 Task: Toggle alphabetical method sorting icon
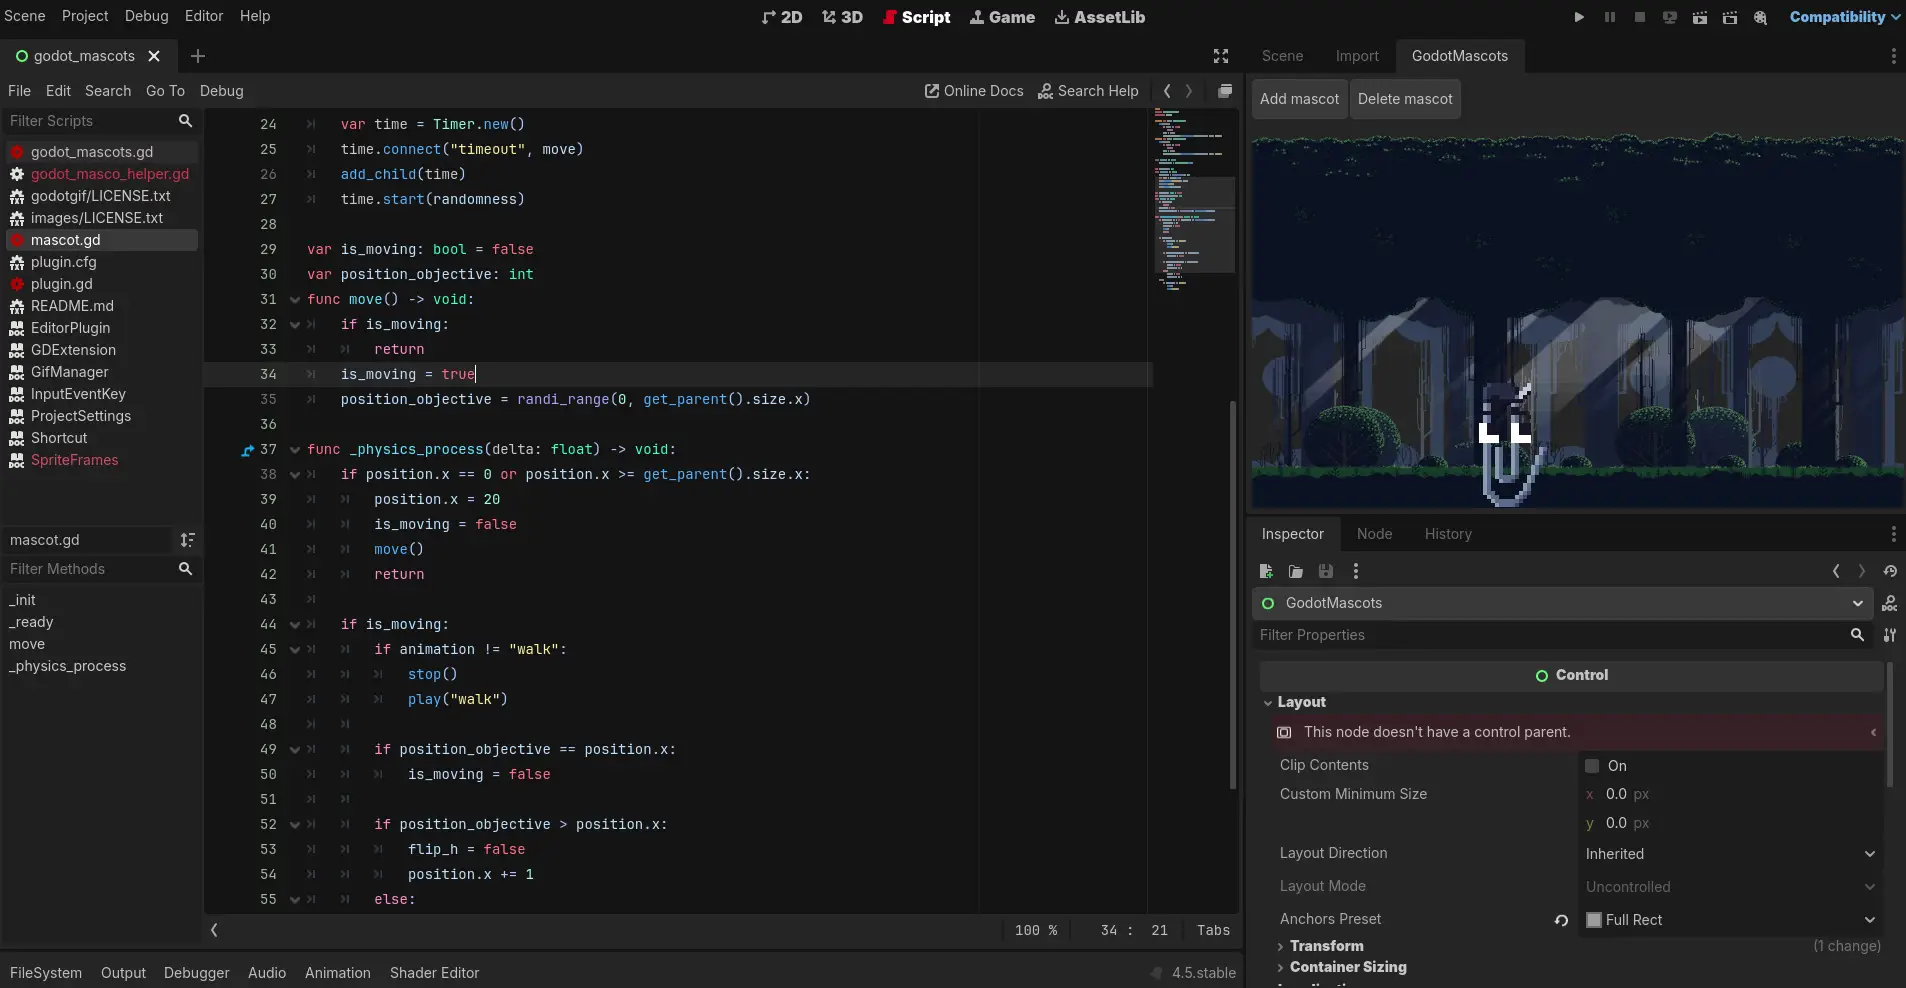coord(187,540)
